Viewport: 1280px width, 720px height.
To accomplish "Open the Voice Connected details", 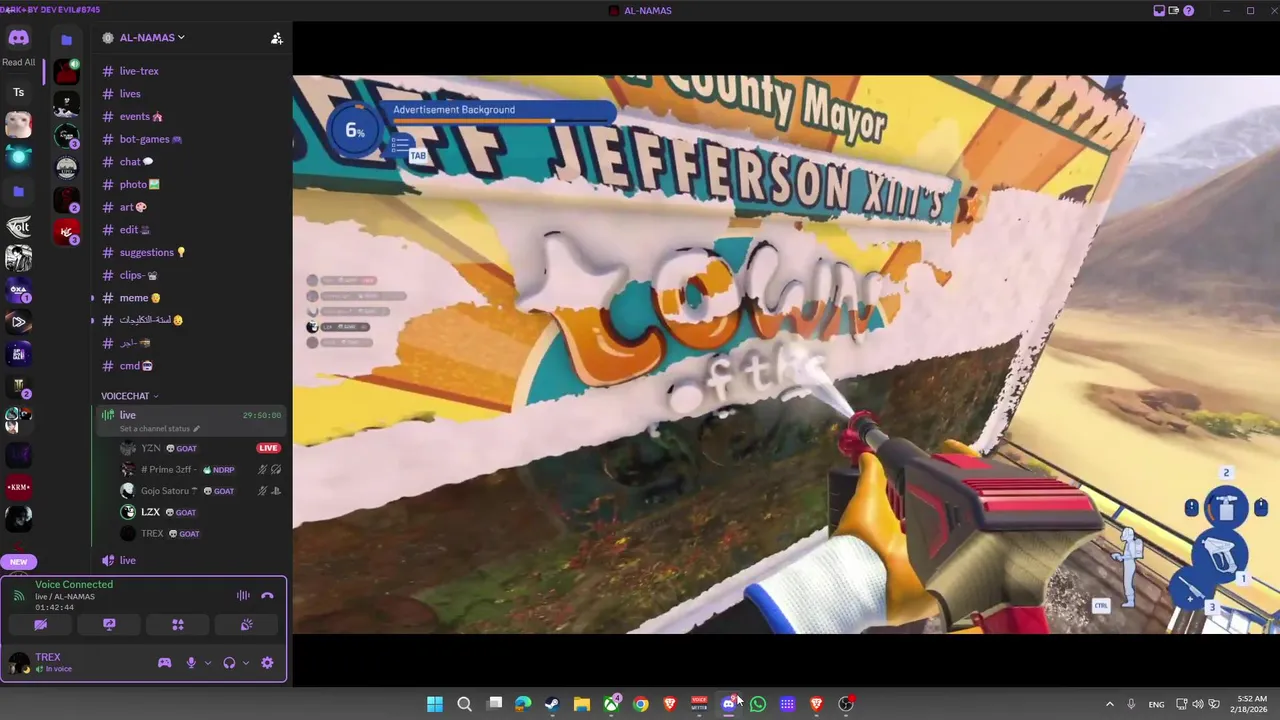I will coord(74,585).
